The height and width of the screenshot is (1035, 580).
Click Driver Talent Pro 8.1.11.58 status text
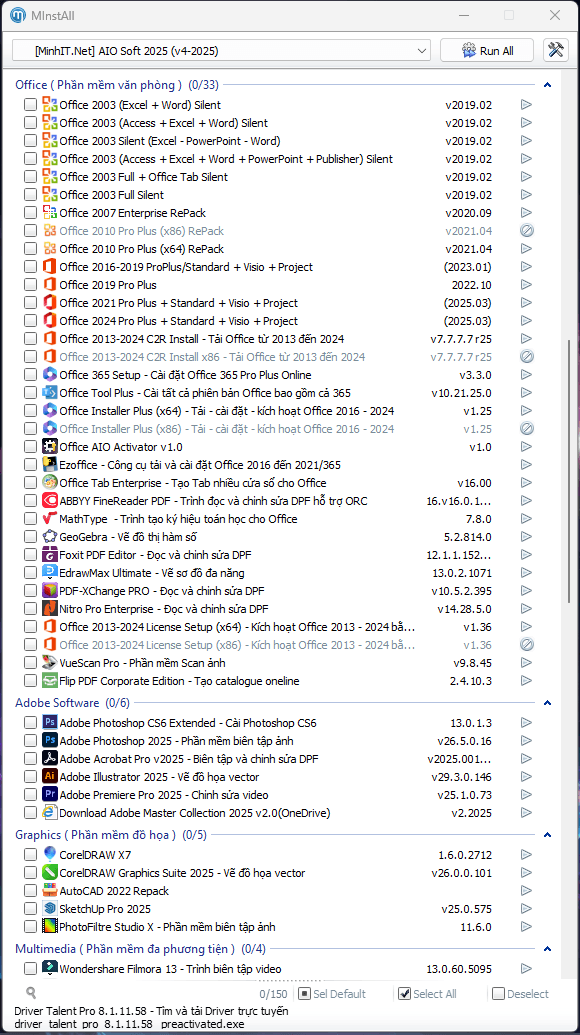tap(151, 1011)
